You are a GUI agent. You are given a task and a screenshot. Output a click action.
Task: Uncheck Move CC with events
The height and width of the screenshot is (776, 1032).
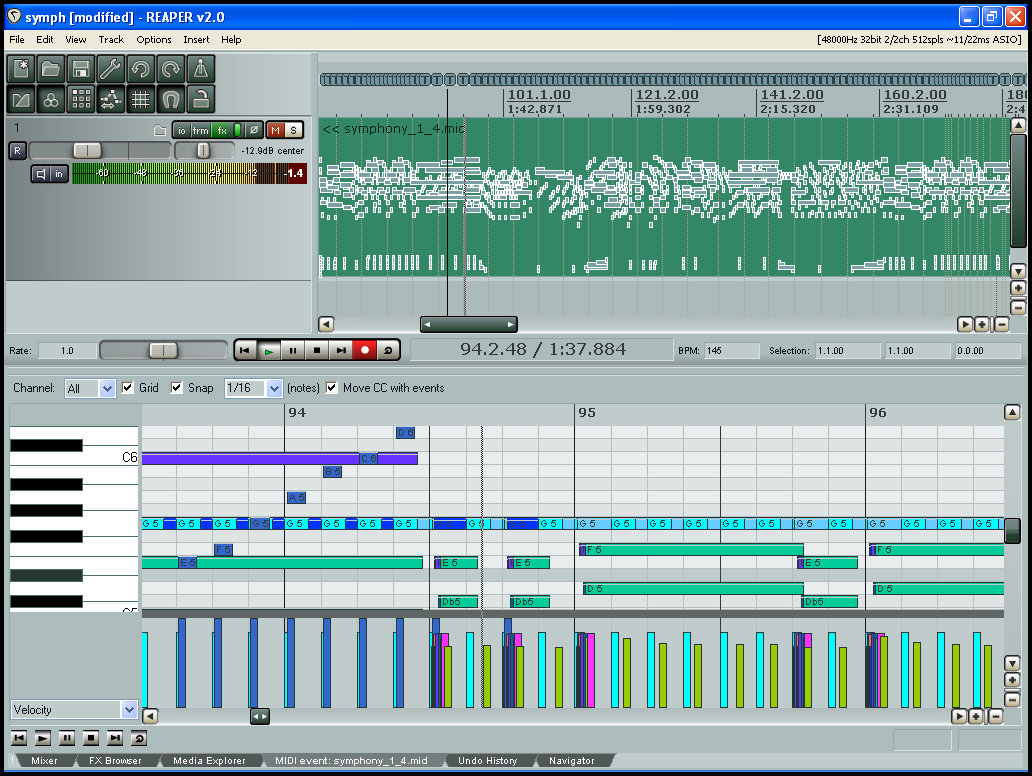coord(331,388)
